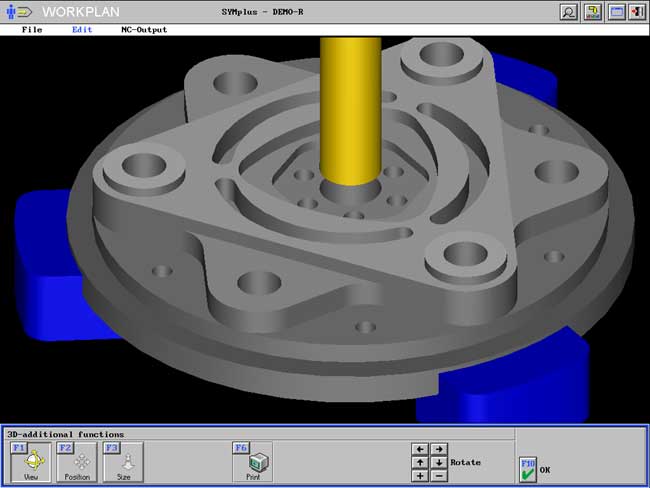Confirm with the F10 OK button
This screenshot has height=488, width=650.
529,470
